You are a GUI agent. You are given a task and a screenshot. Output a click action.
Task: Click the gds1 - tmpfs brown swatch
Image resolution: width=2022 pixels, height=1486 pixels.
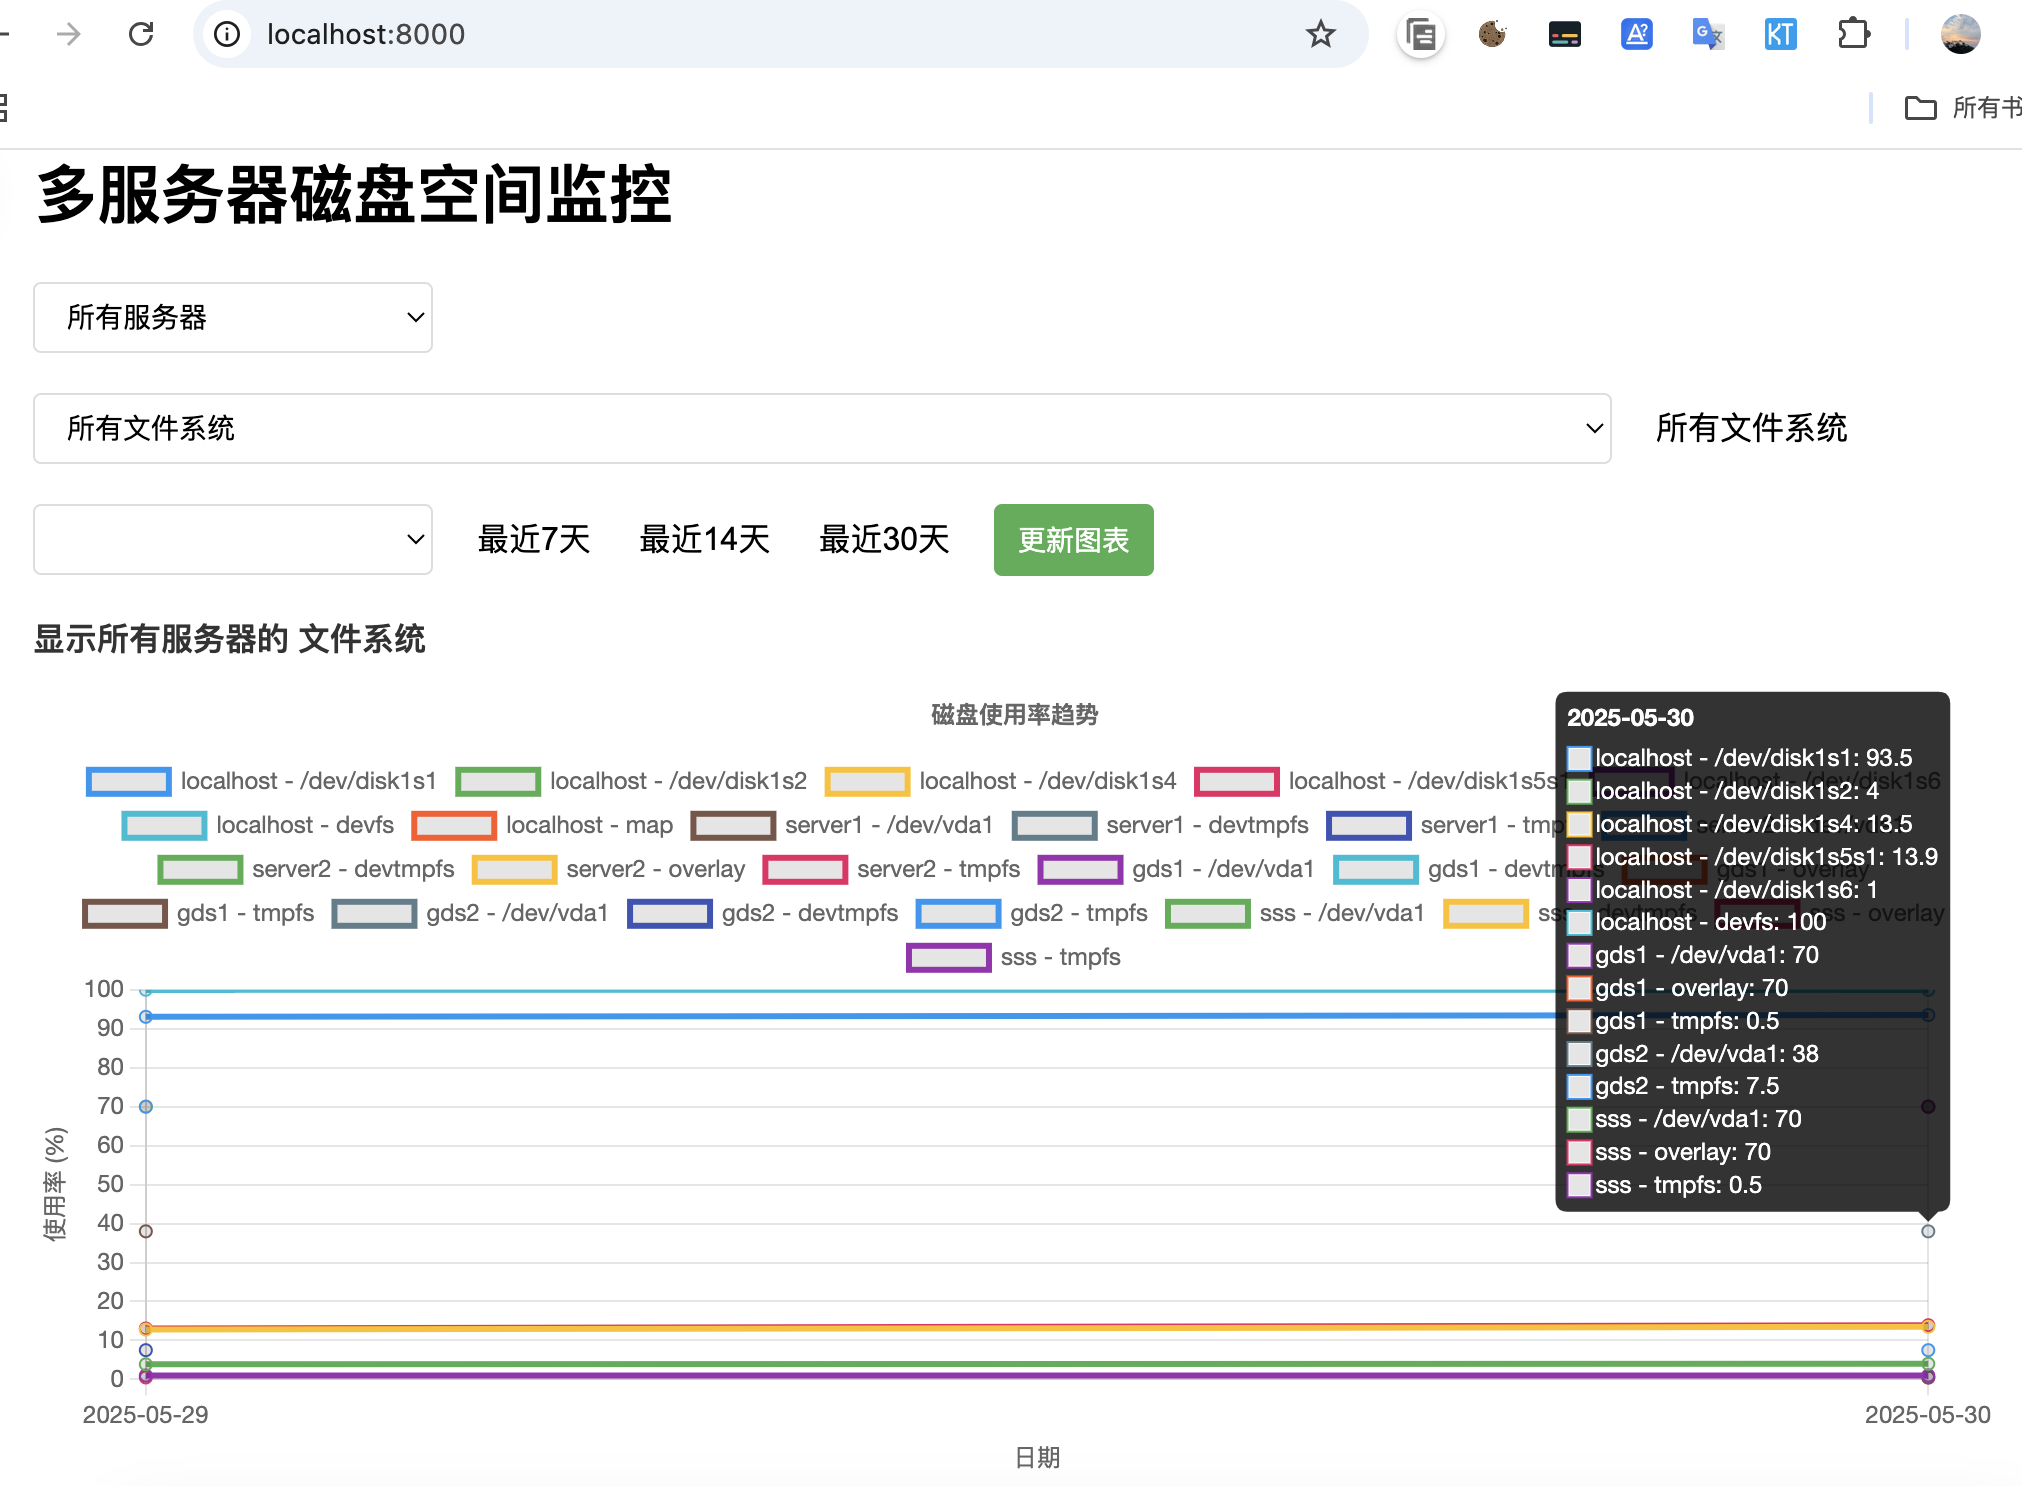coord(125,913)
